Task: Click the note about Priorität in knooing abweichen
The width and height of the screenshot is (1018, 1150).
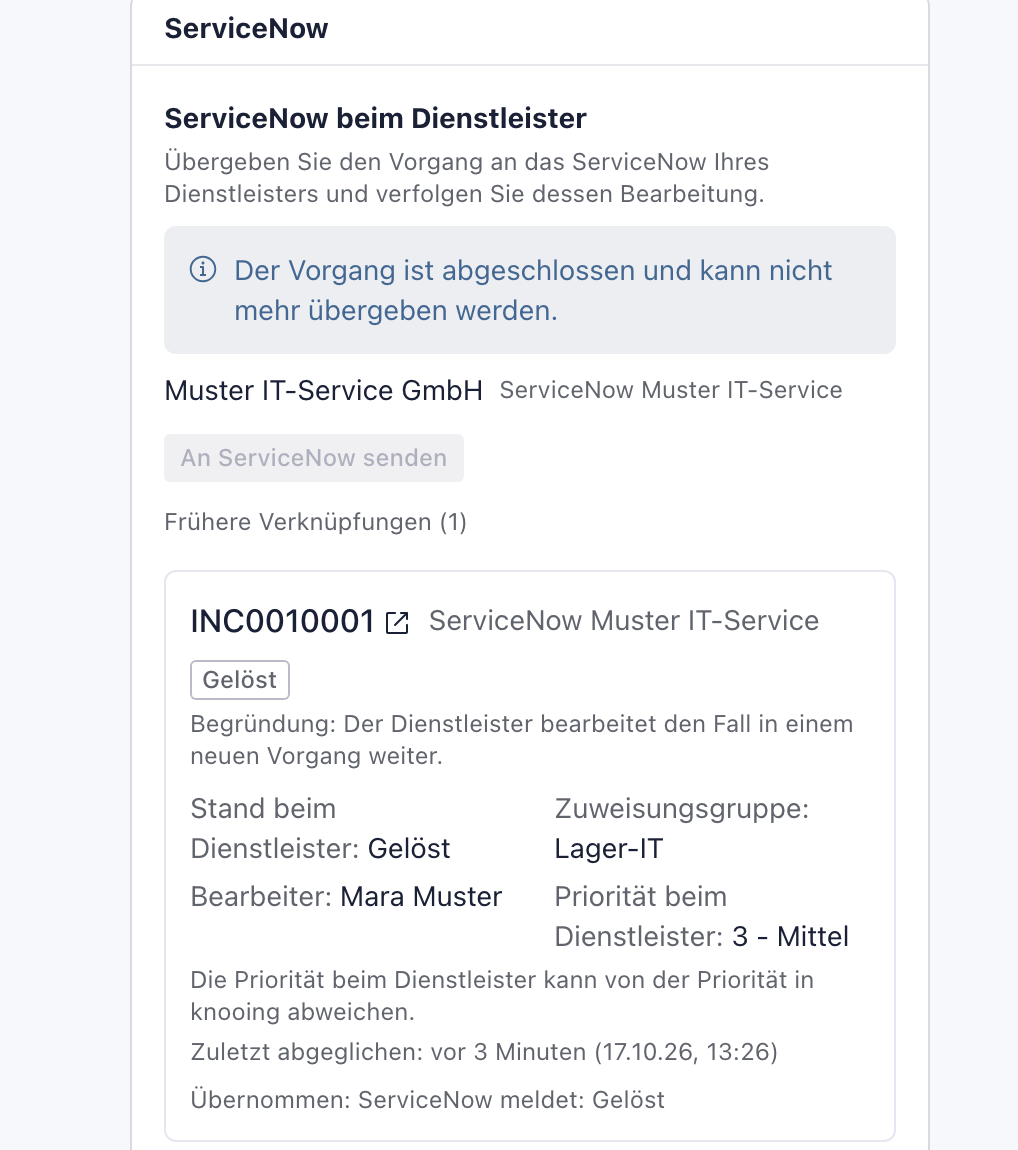Action: [x=502, y=995]
